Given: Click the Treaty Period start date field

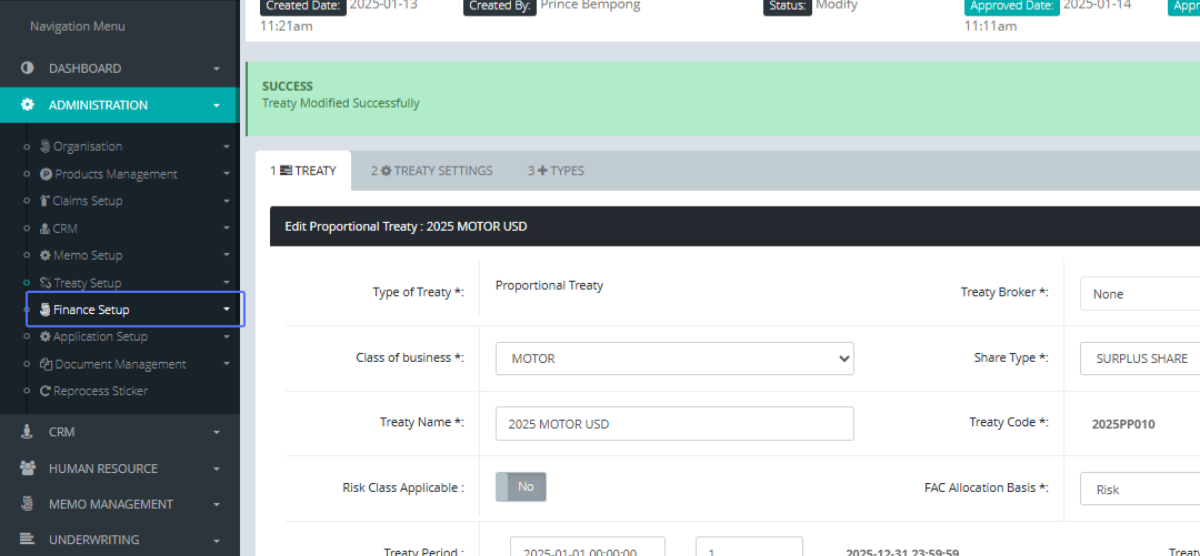Looking at the screenshot, I should pos(587,548).
